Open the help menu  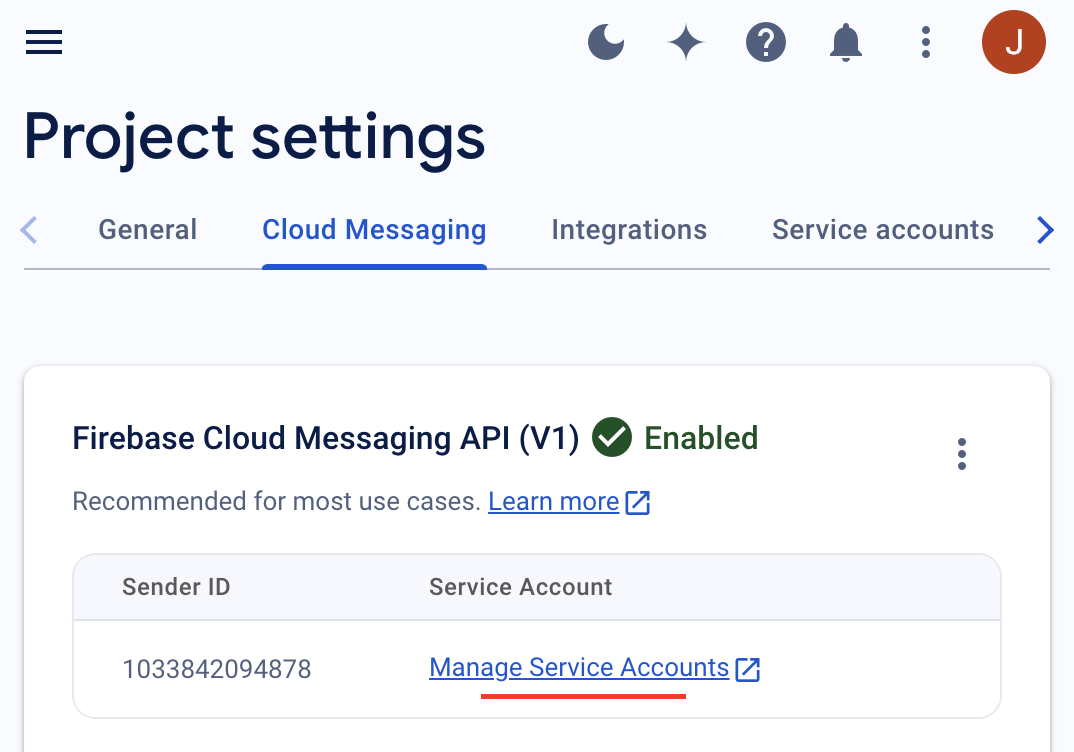(766, 42)
